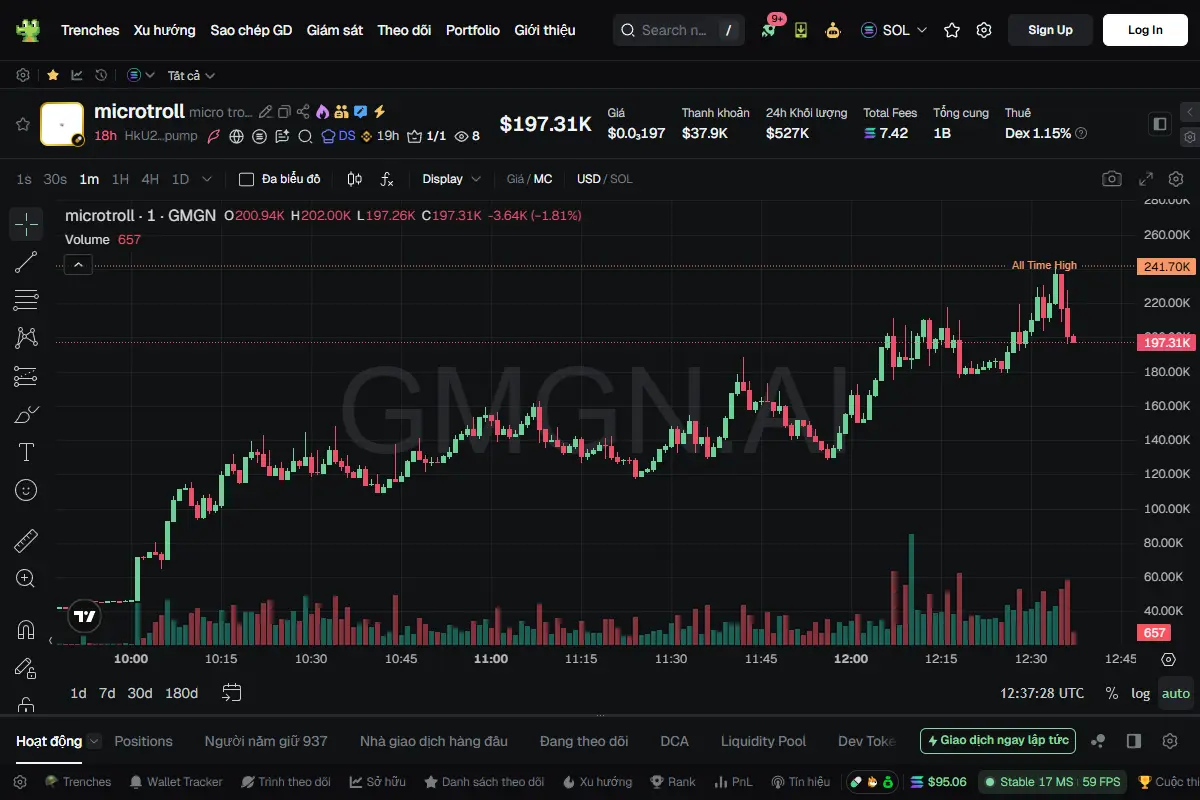Open the Fibonacci retracement tool
This screenshot has width=1200, height=800.
click(26, 300)
